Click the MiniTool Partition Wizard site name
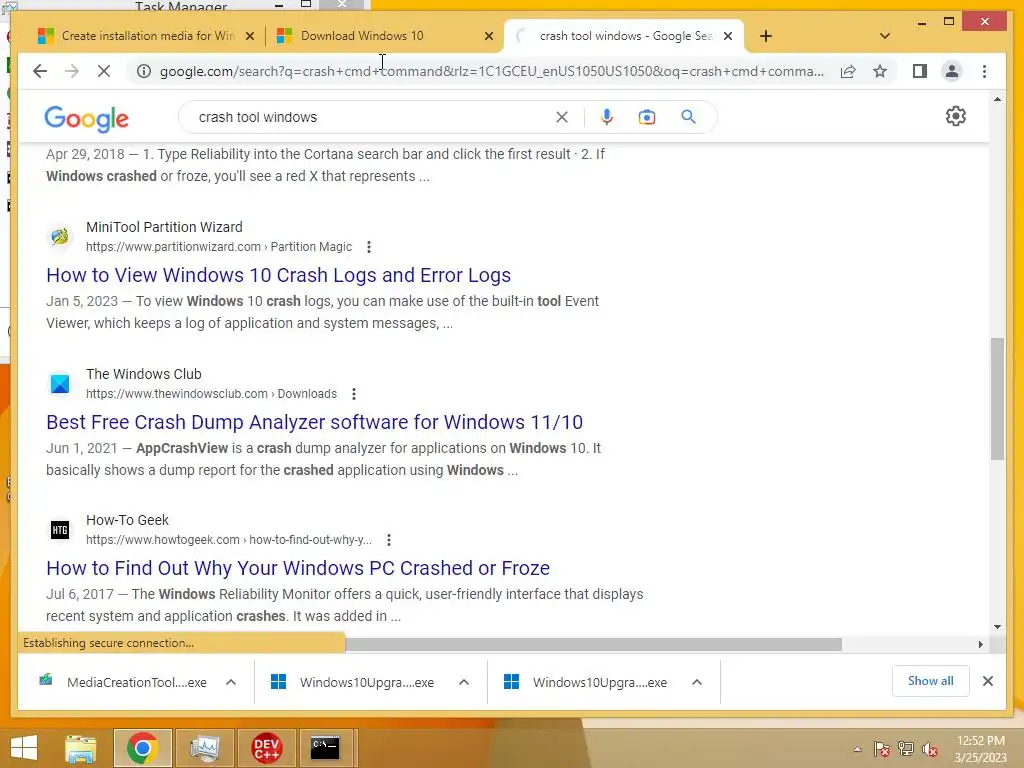The image size is (1024, 768). pos(164,227)
